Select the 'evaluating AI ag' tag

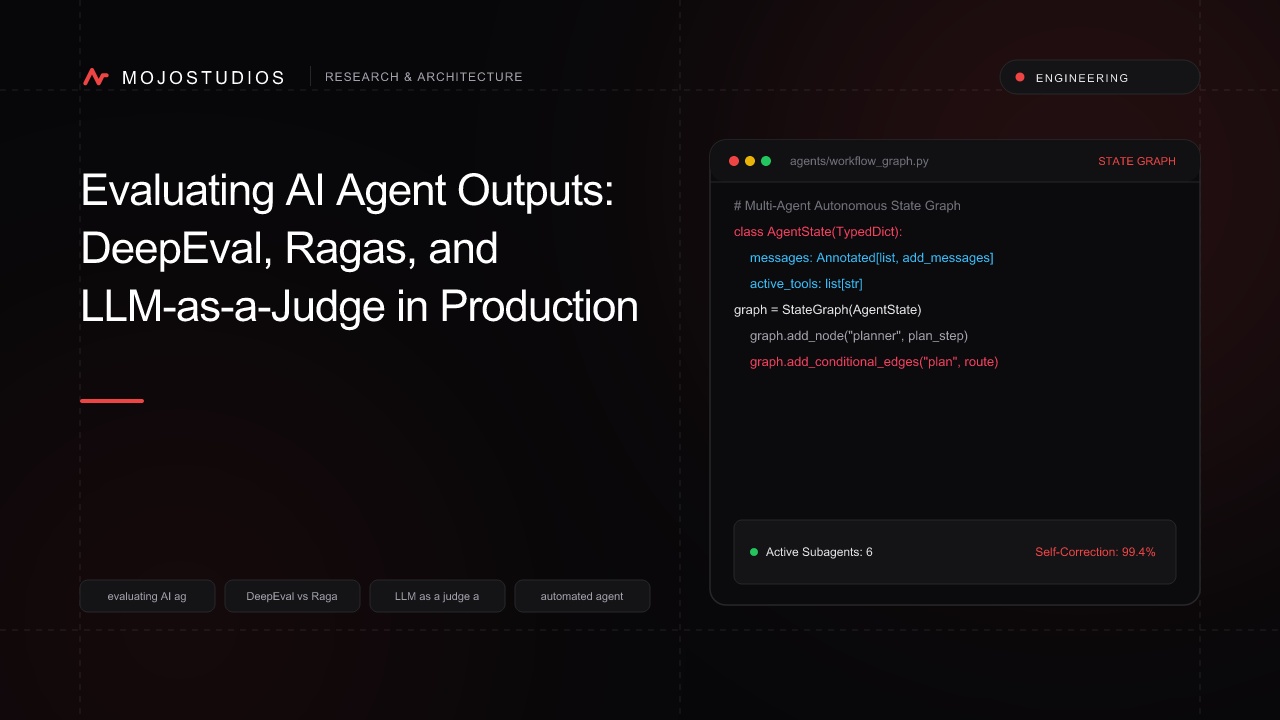pos(147,596)
